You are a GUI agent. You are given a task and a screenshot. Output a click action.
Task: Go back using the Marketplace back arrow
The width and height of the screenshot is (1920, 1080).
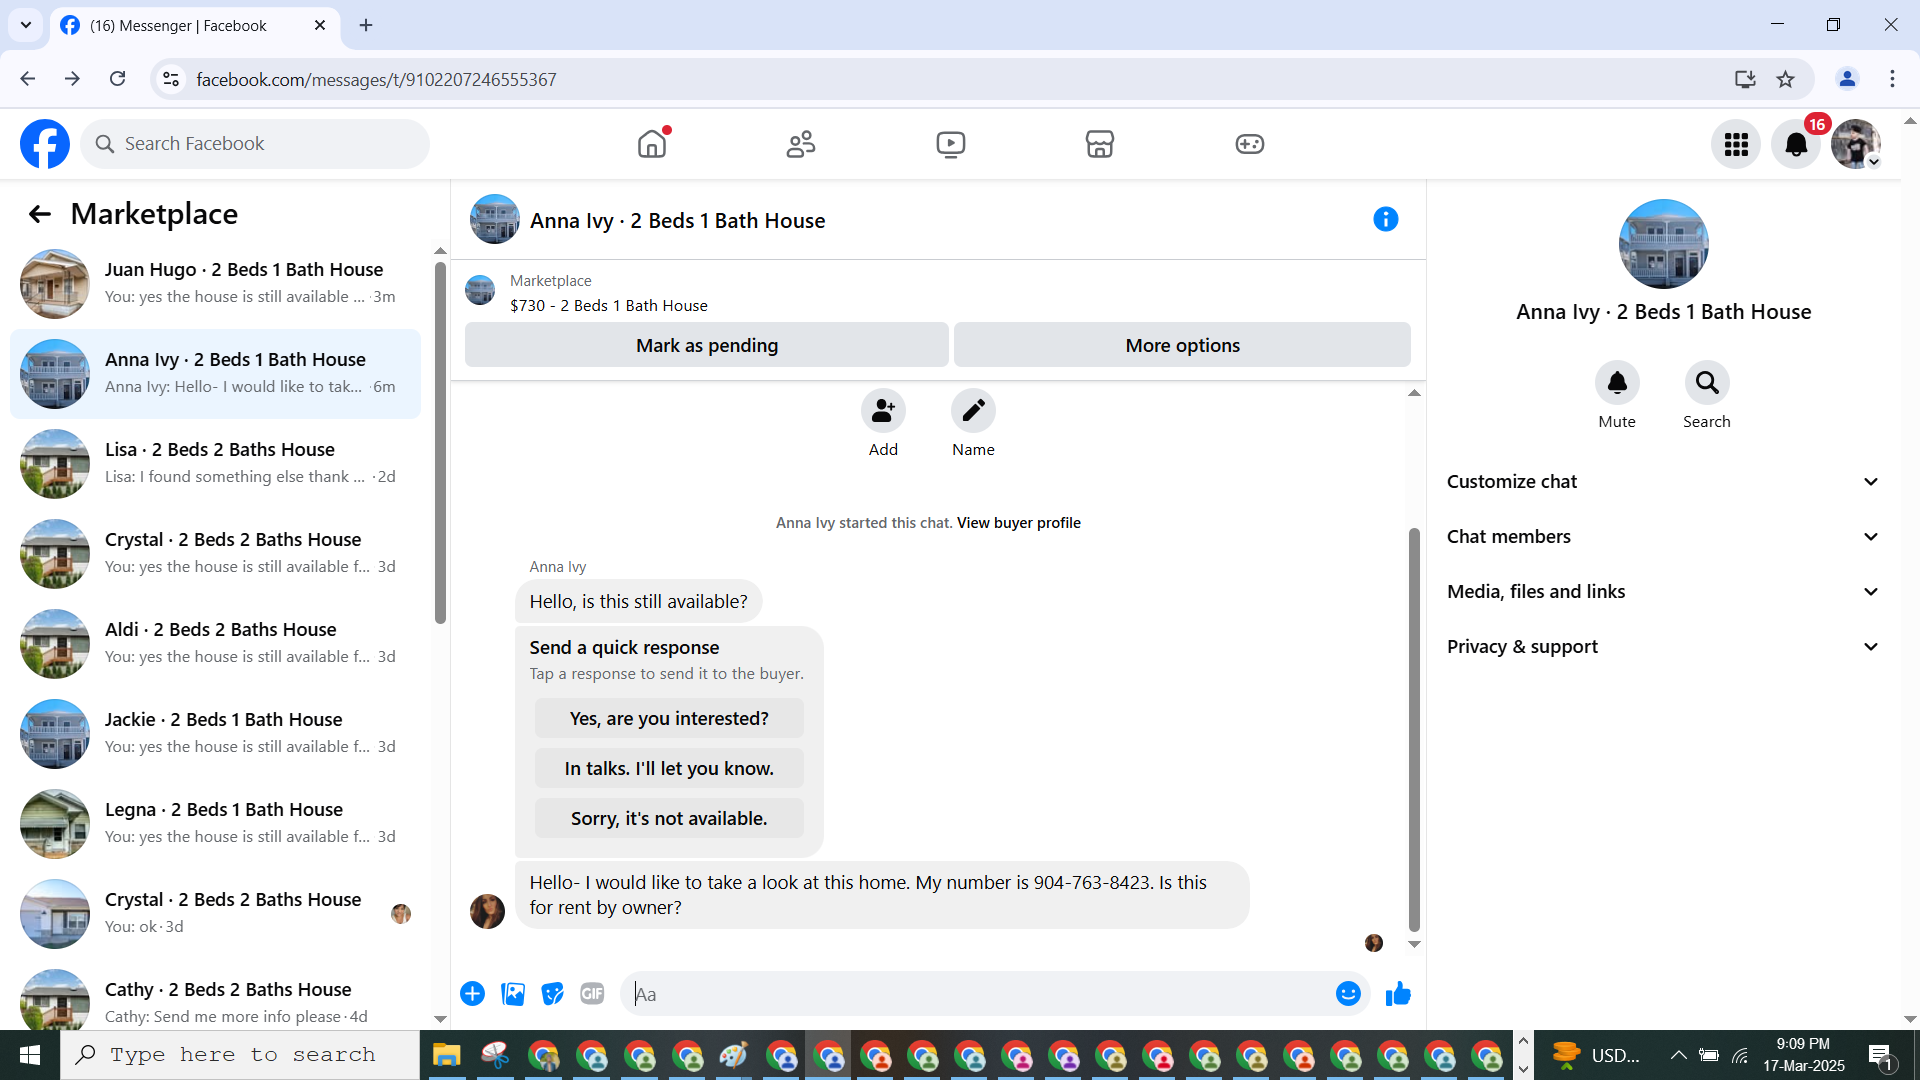(40, 214)
